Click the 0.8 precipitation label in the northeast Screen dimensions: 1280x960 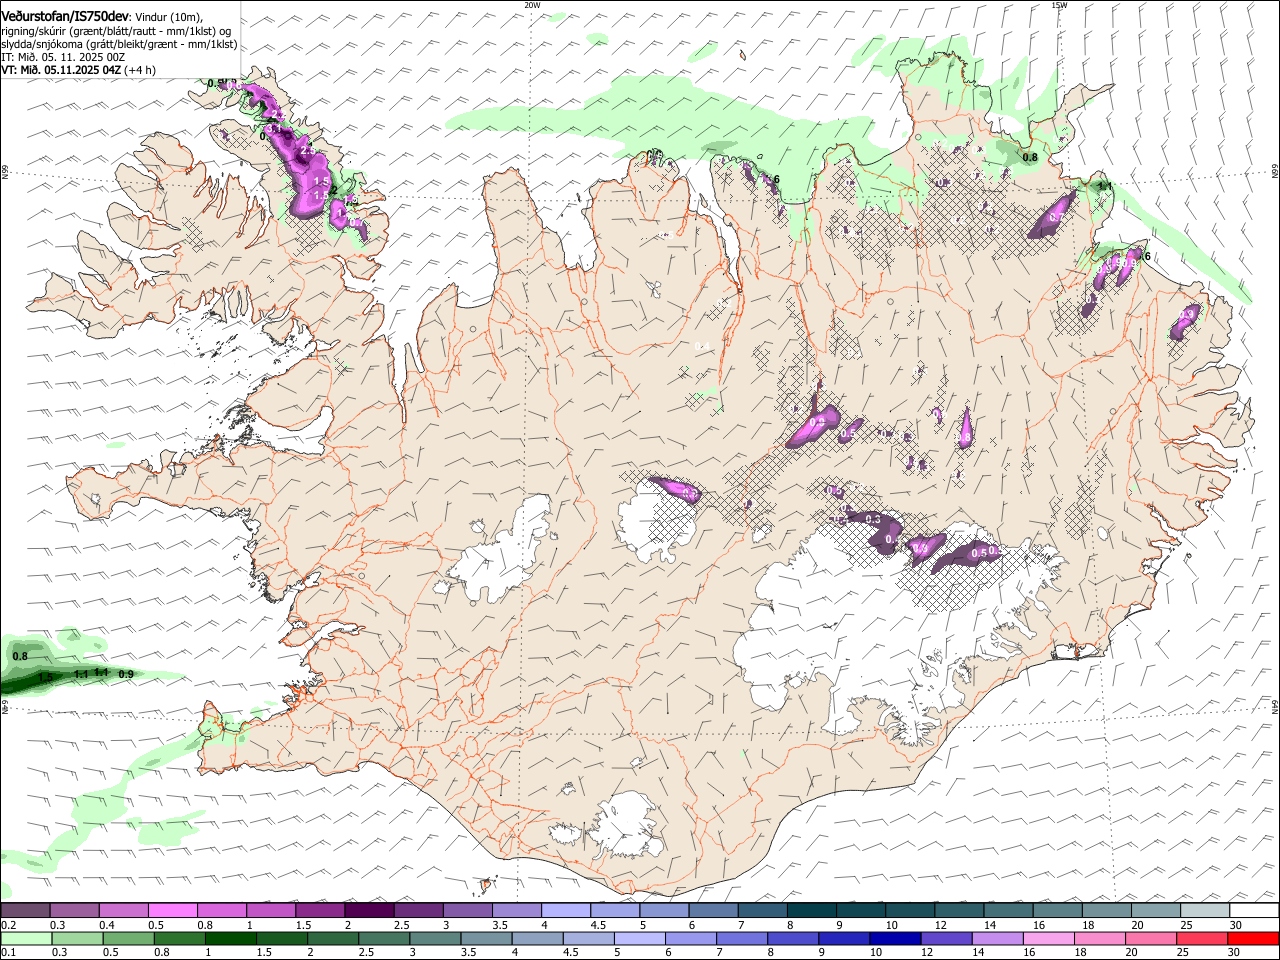pyautogui.click(x=1029, y=158)
